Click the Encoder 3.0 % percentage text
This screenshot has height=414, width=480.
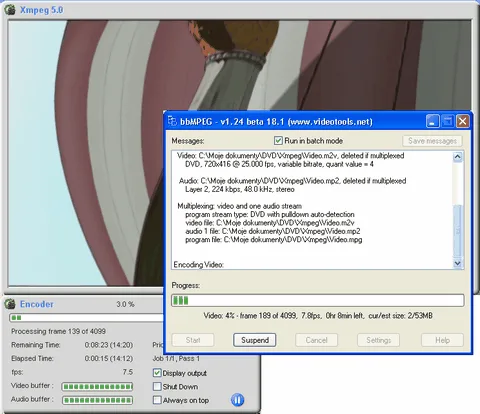(125, 304)
